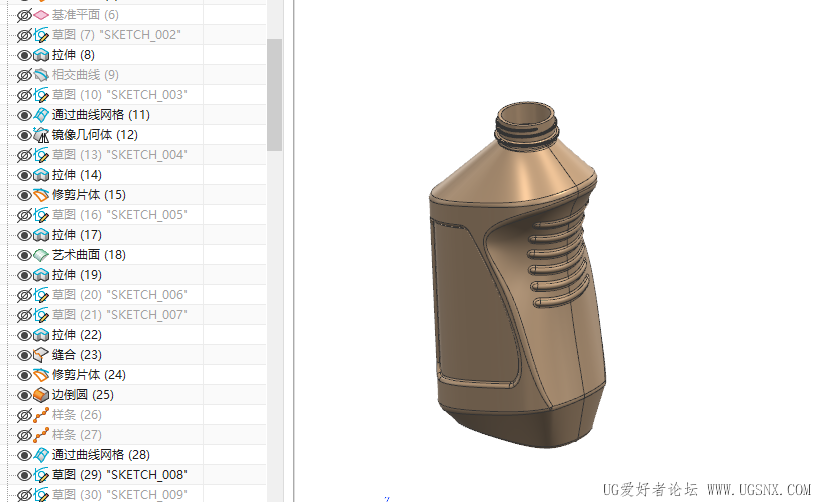Select the 艺术曲面 (18) label
Image resolution: width=816 pixels, height=502 pixels.
coord(88,255)
